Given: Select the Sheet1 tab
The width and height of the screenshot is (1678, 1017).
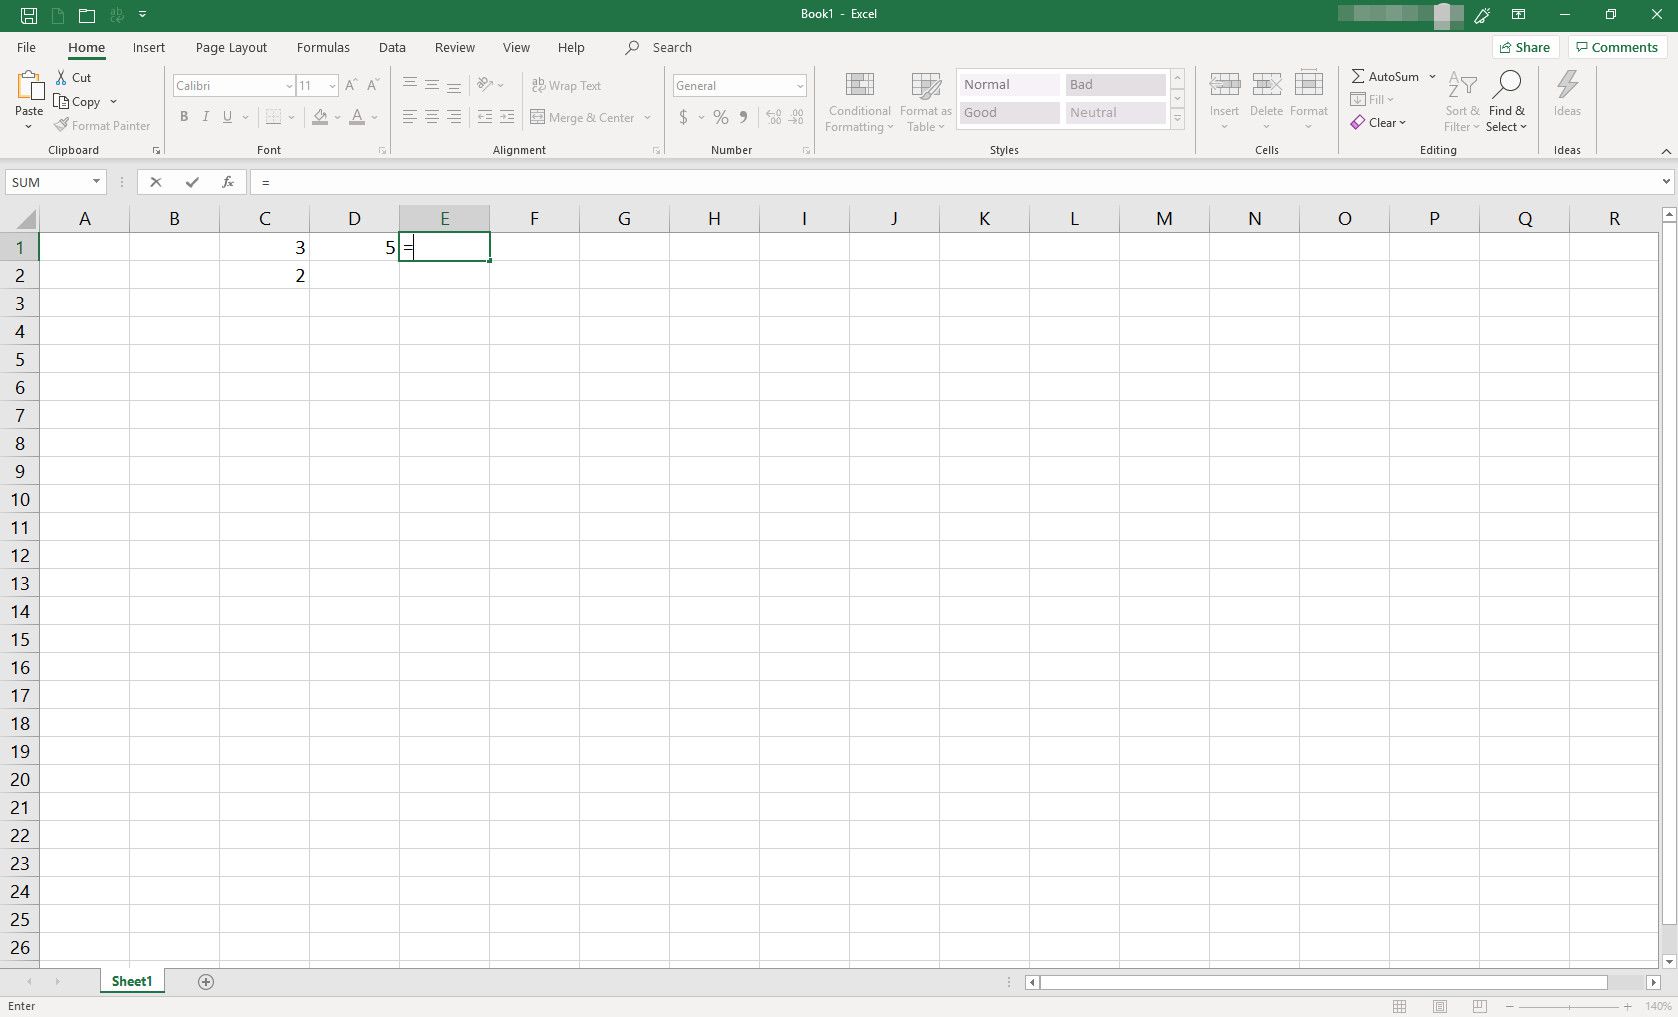Looking at the screenshot, I should point(132,982).
